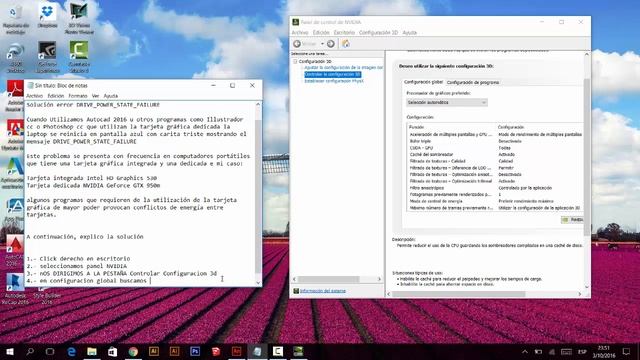Click the NVIDIA back arrow button
The height and width of the screenshot is (360, 640).
(298, 44)
